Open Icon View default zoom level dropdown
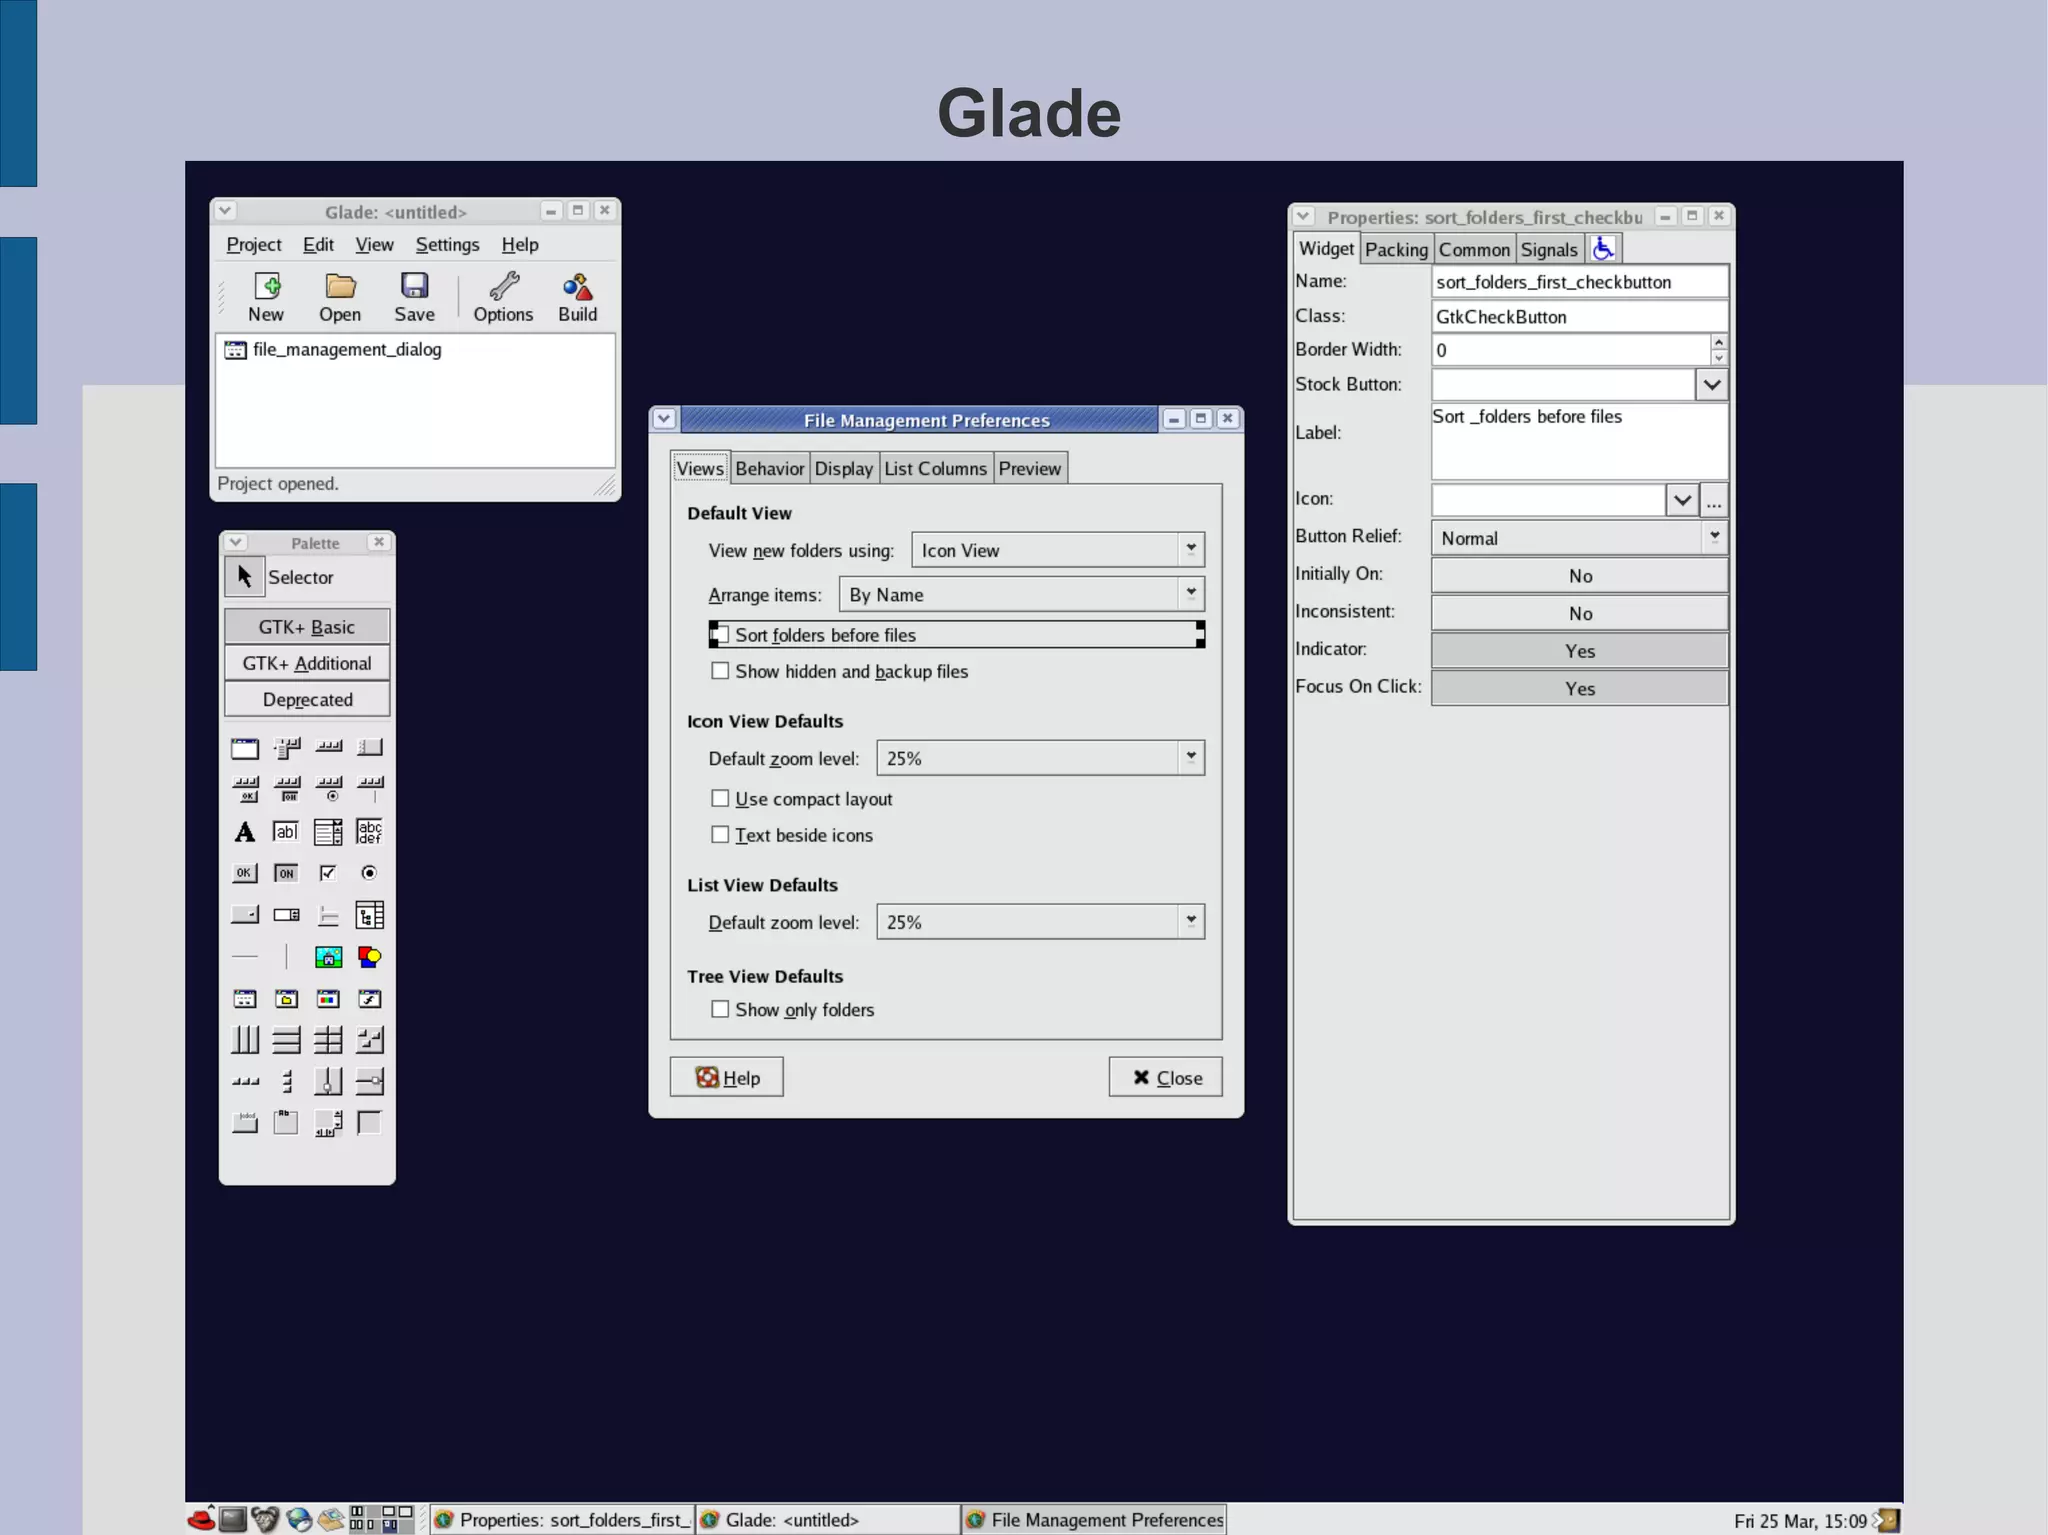 point(1040,758)
